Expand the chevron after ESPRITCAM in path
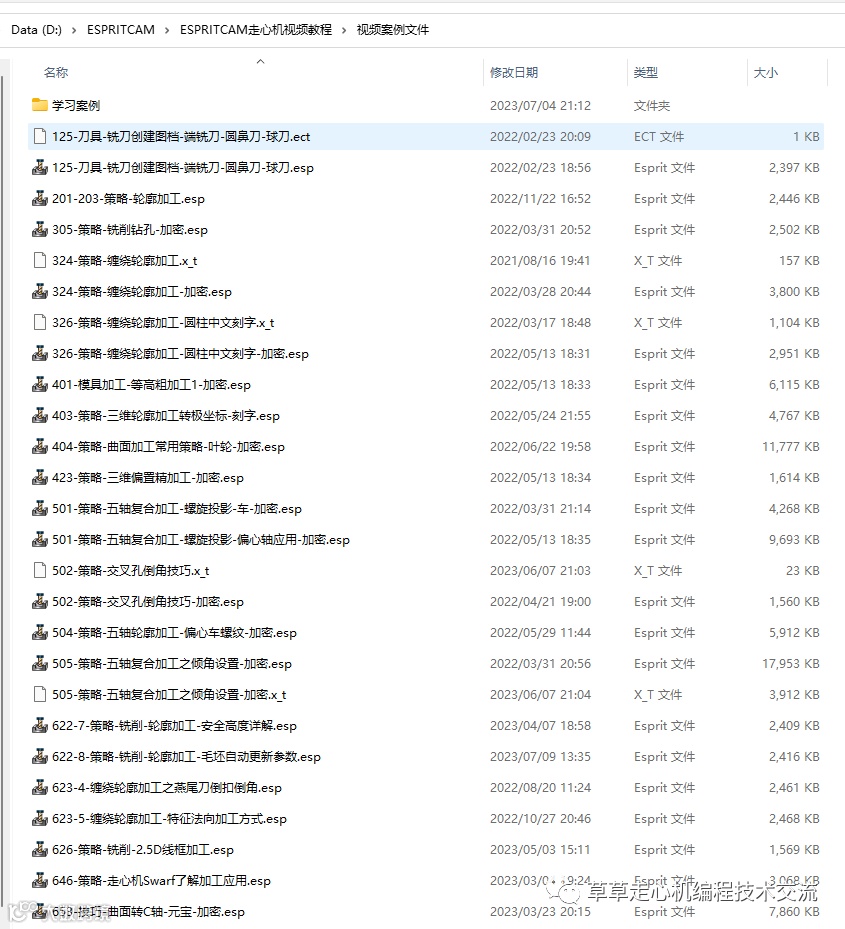The height and width of the screenshot is (929, 845). (167, 30)
